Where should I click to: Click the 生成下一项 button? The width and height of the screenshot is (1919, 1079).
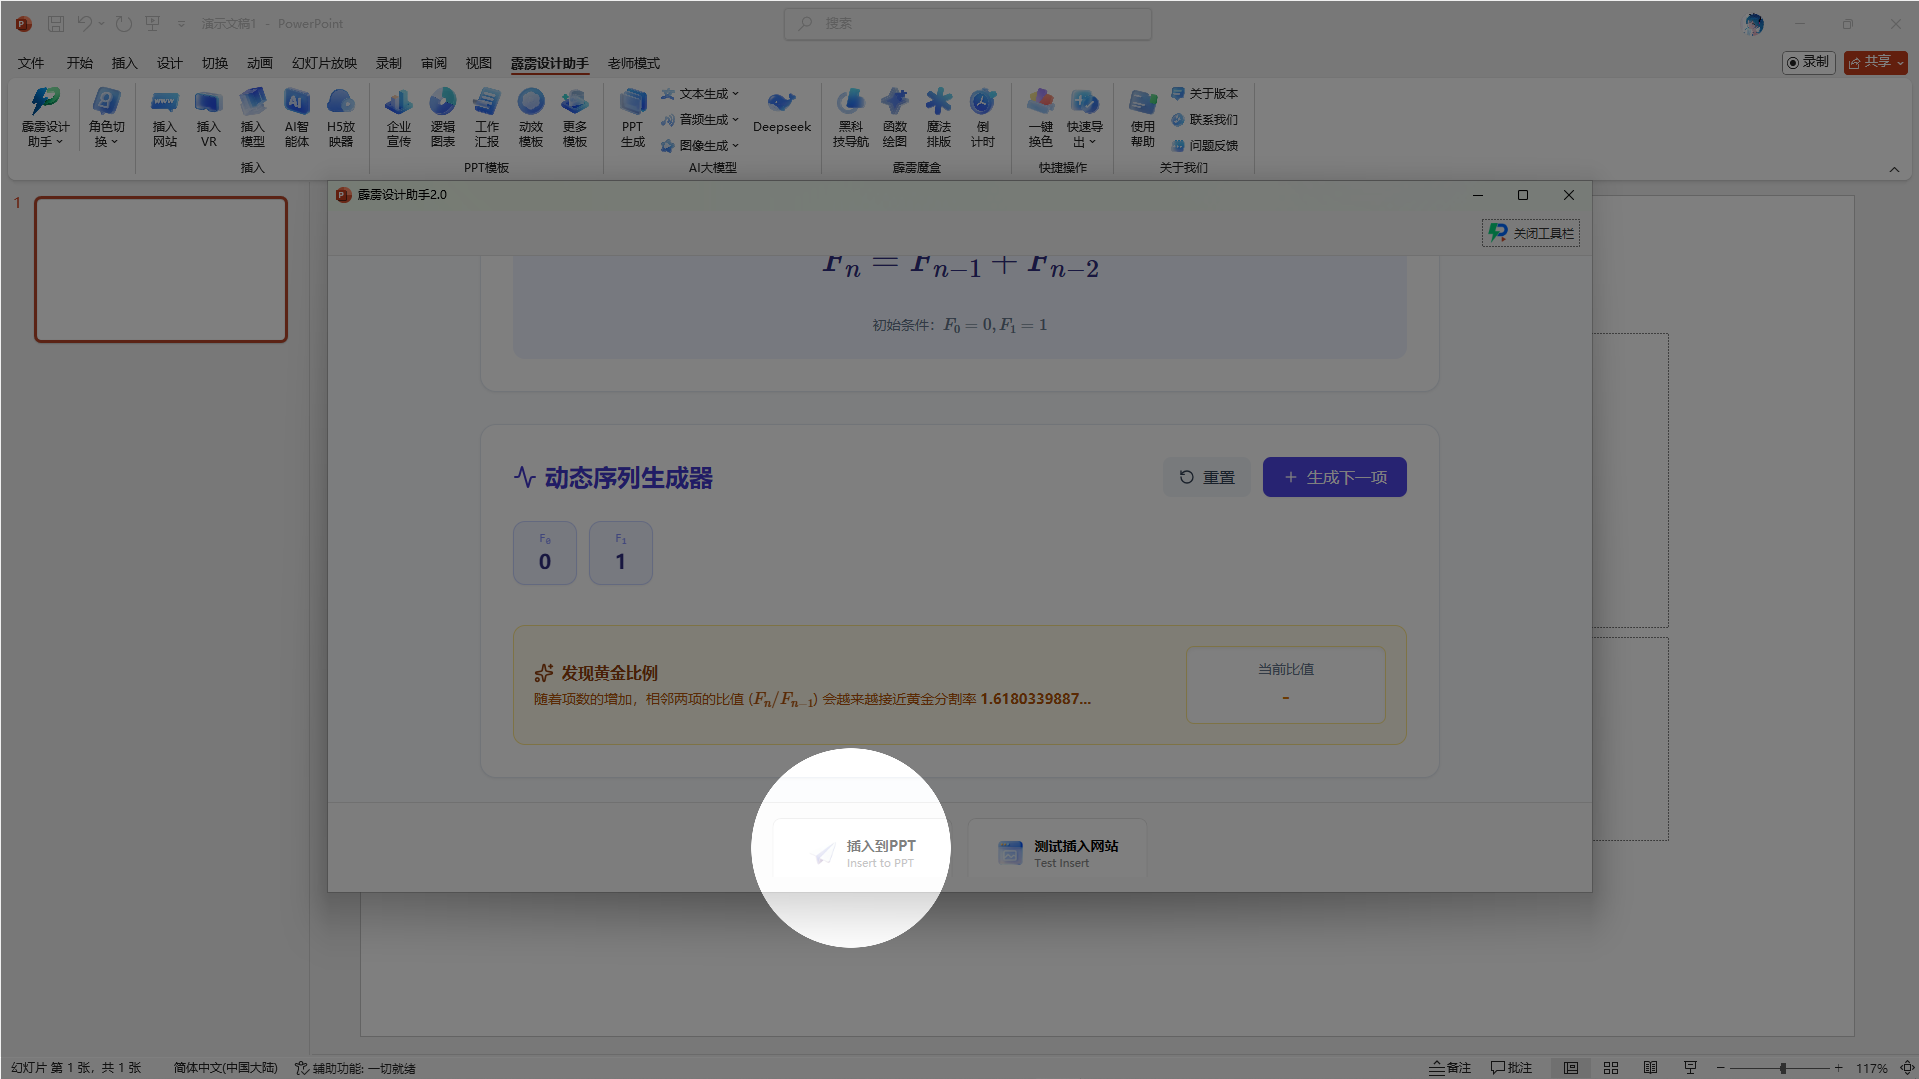[x=1335, y=477]
